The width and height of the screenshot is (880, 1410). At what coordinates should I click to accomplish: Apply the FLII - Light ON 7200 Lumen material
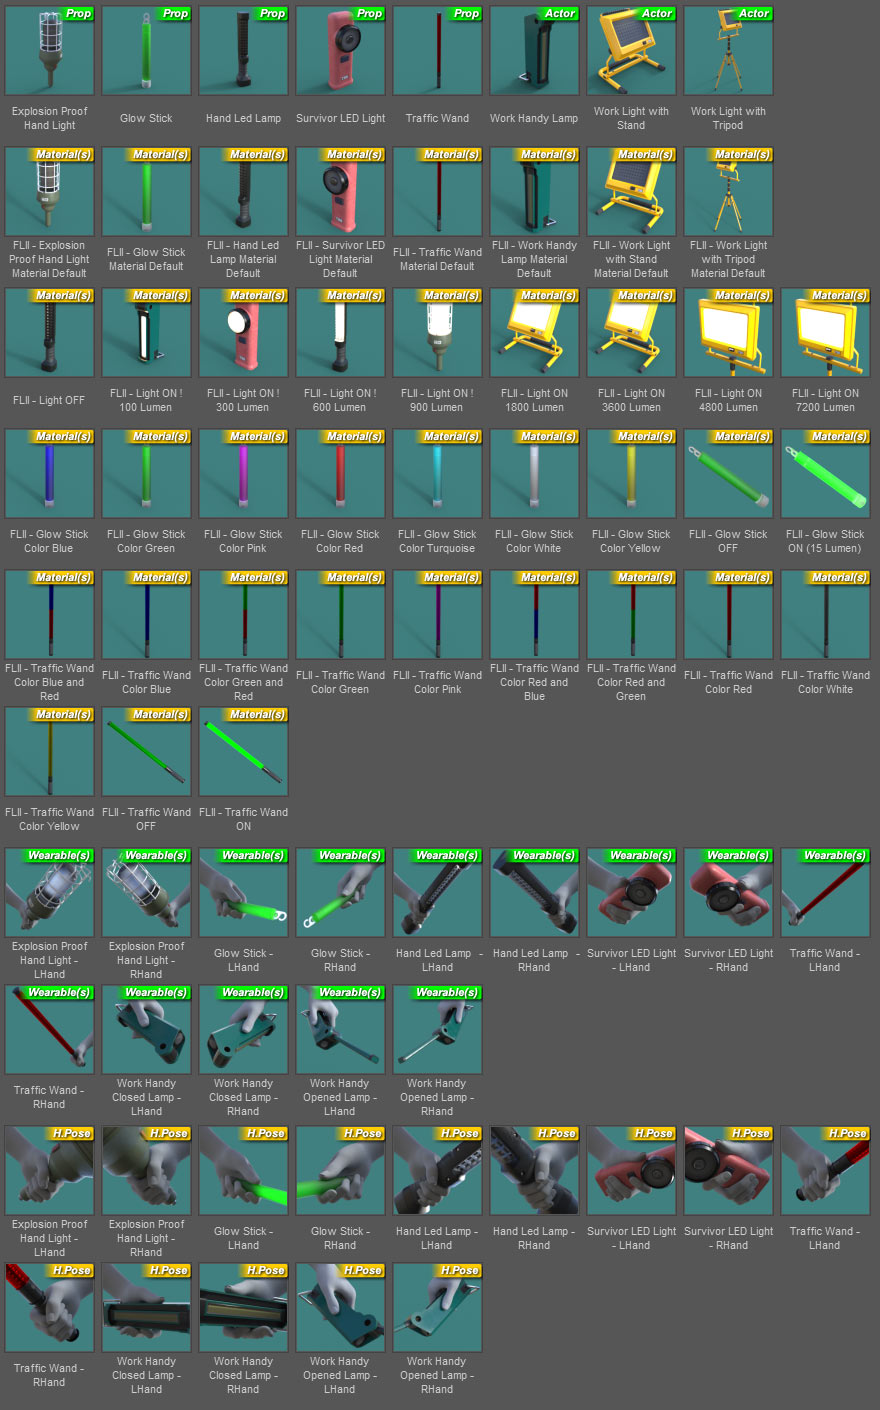click(x=825, y=332)
